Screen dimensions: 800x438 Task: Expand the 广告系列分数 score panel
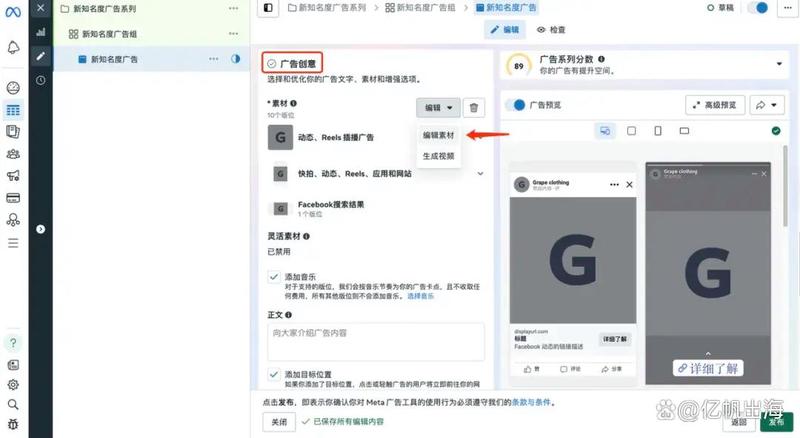pyautogui.click(x=779, y=65)
